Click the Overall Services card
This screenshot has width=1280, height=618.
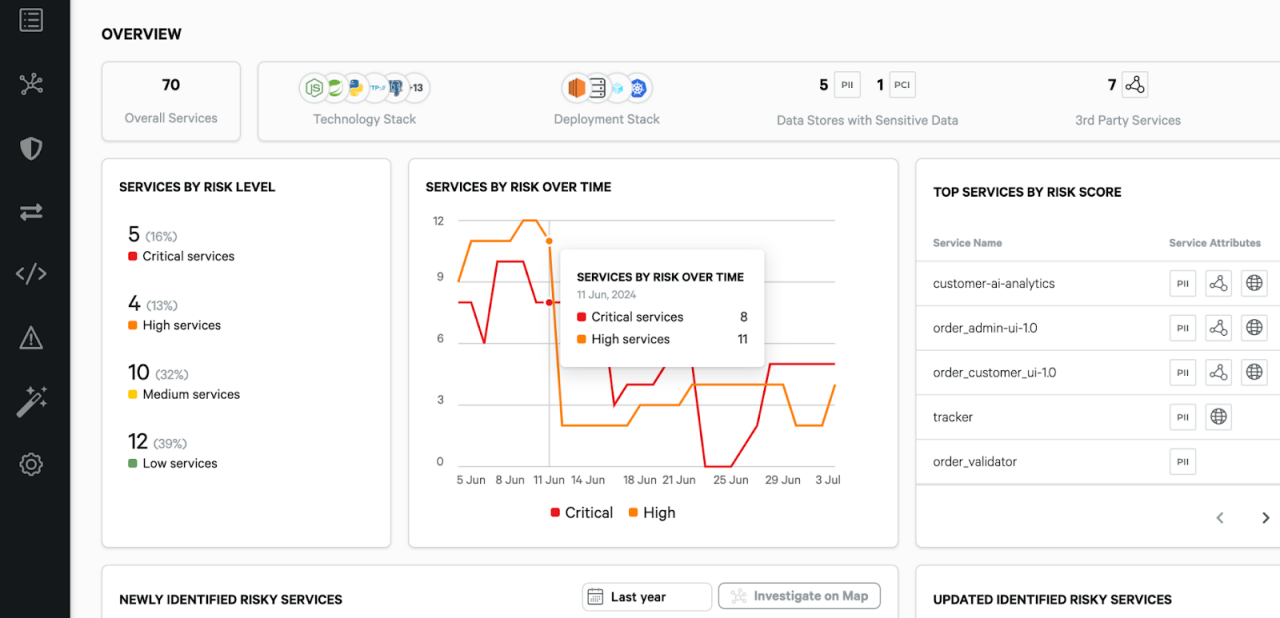(171, 101)
